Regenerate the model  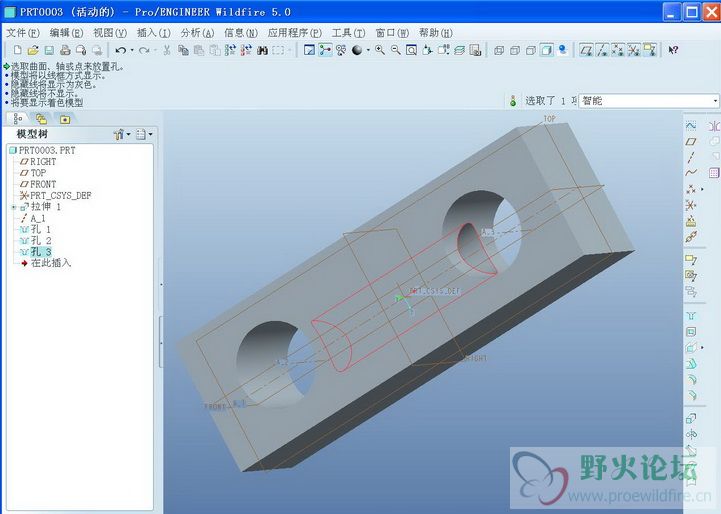pos(230,50)
